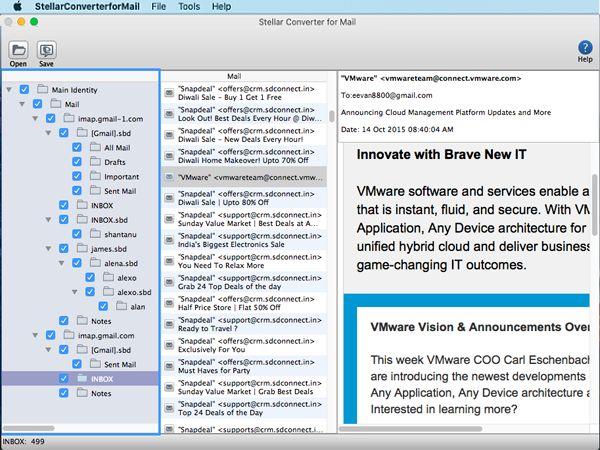Click envelope icon of Diwali Home Makeover mail
The image size is (600, 450).
point(169,156)
